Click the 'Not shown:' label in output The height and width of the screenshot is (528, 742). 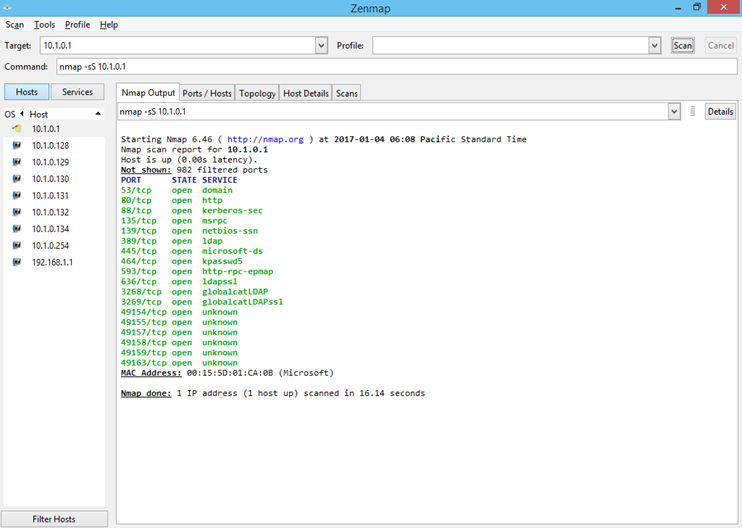click(x=146, y=170)
